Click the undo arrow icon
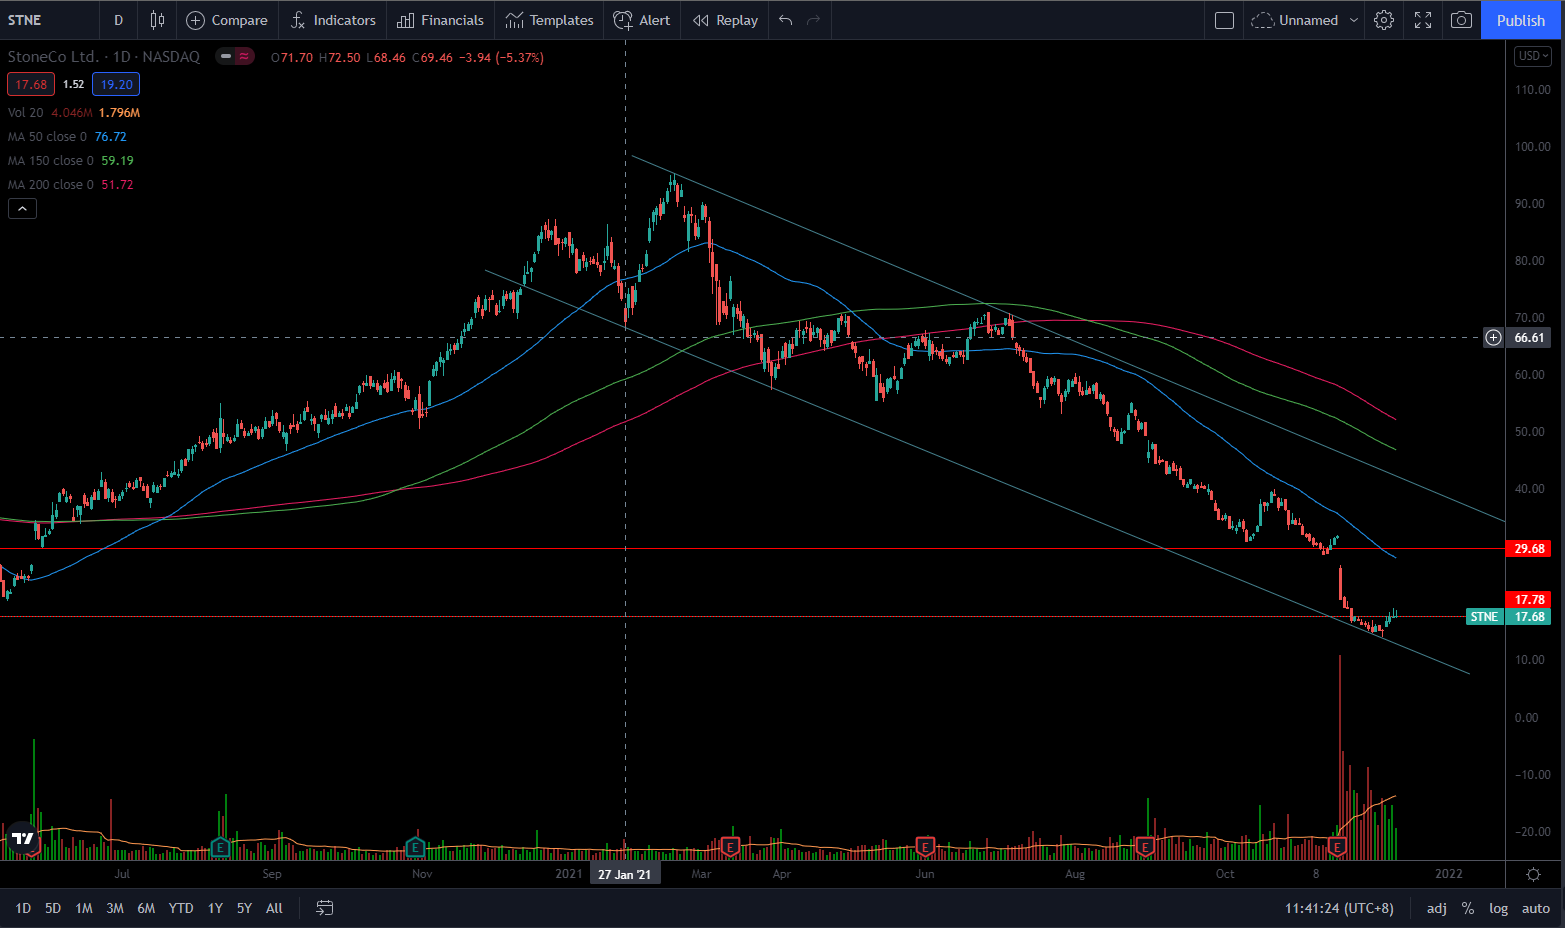The width and height of the screenshot is (1565, 928). [x=786, y=20]
